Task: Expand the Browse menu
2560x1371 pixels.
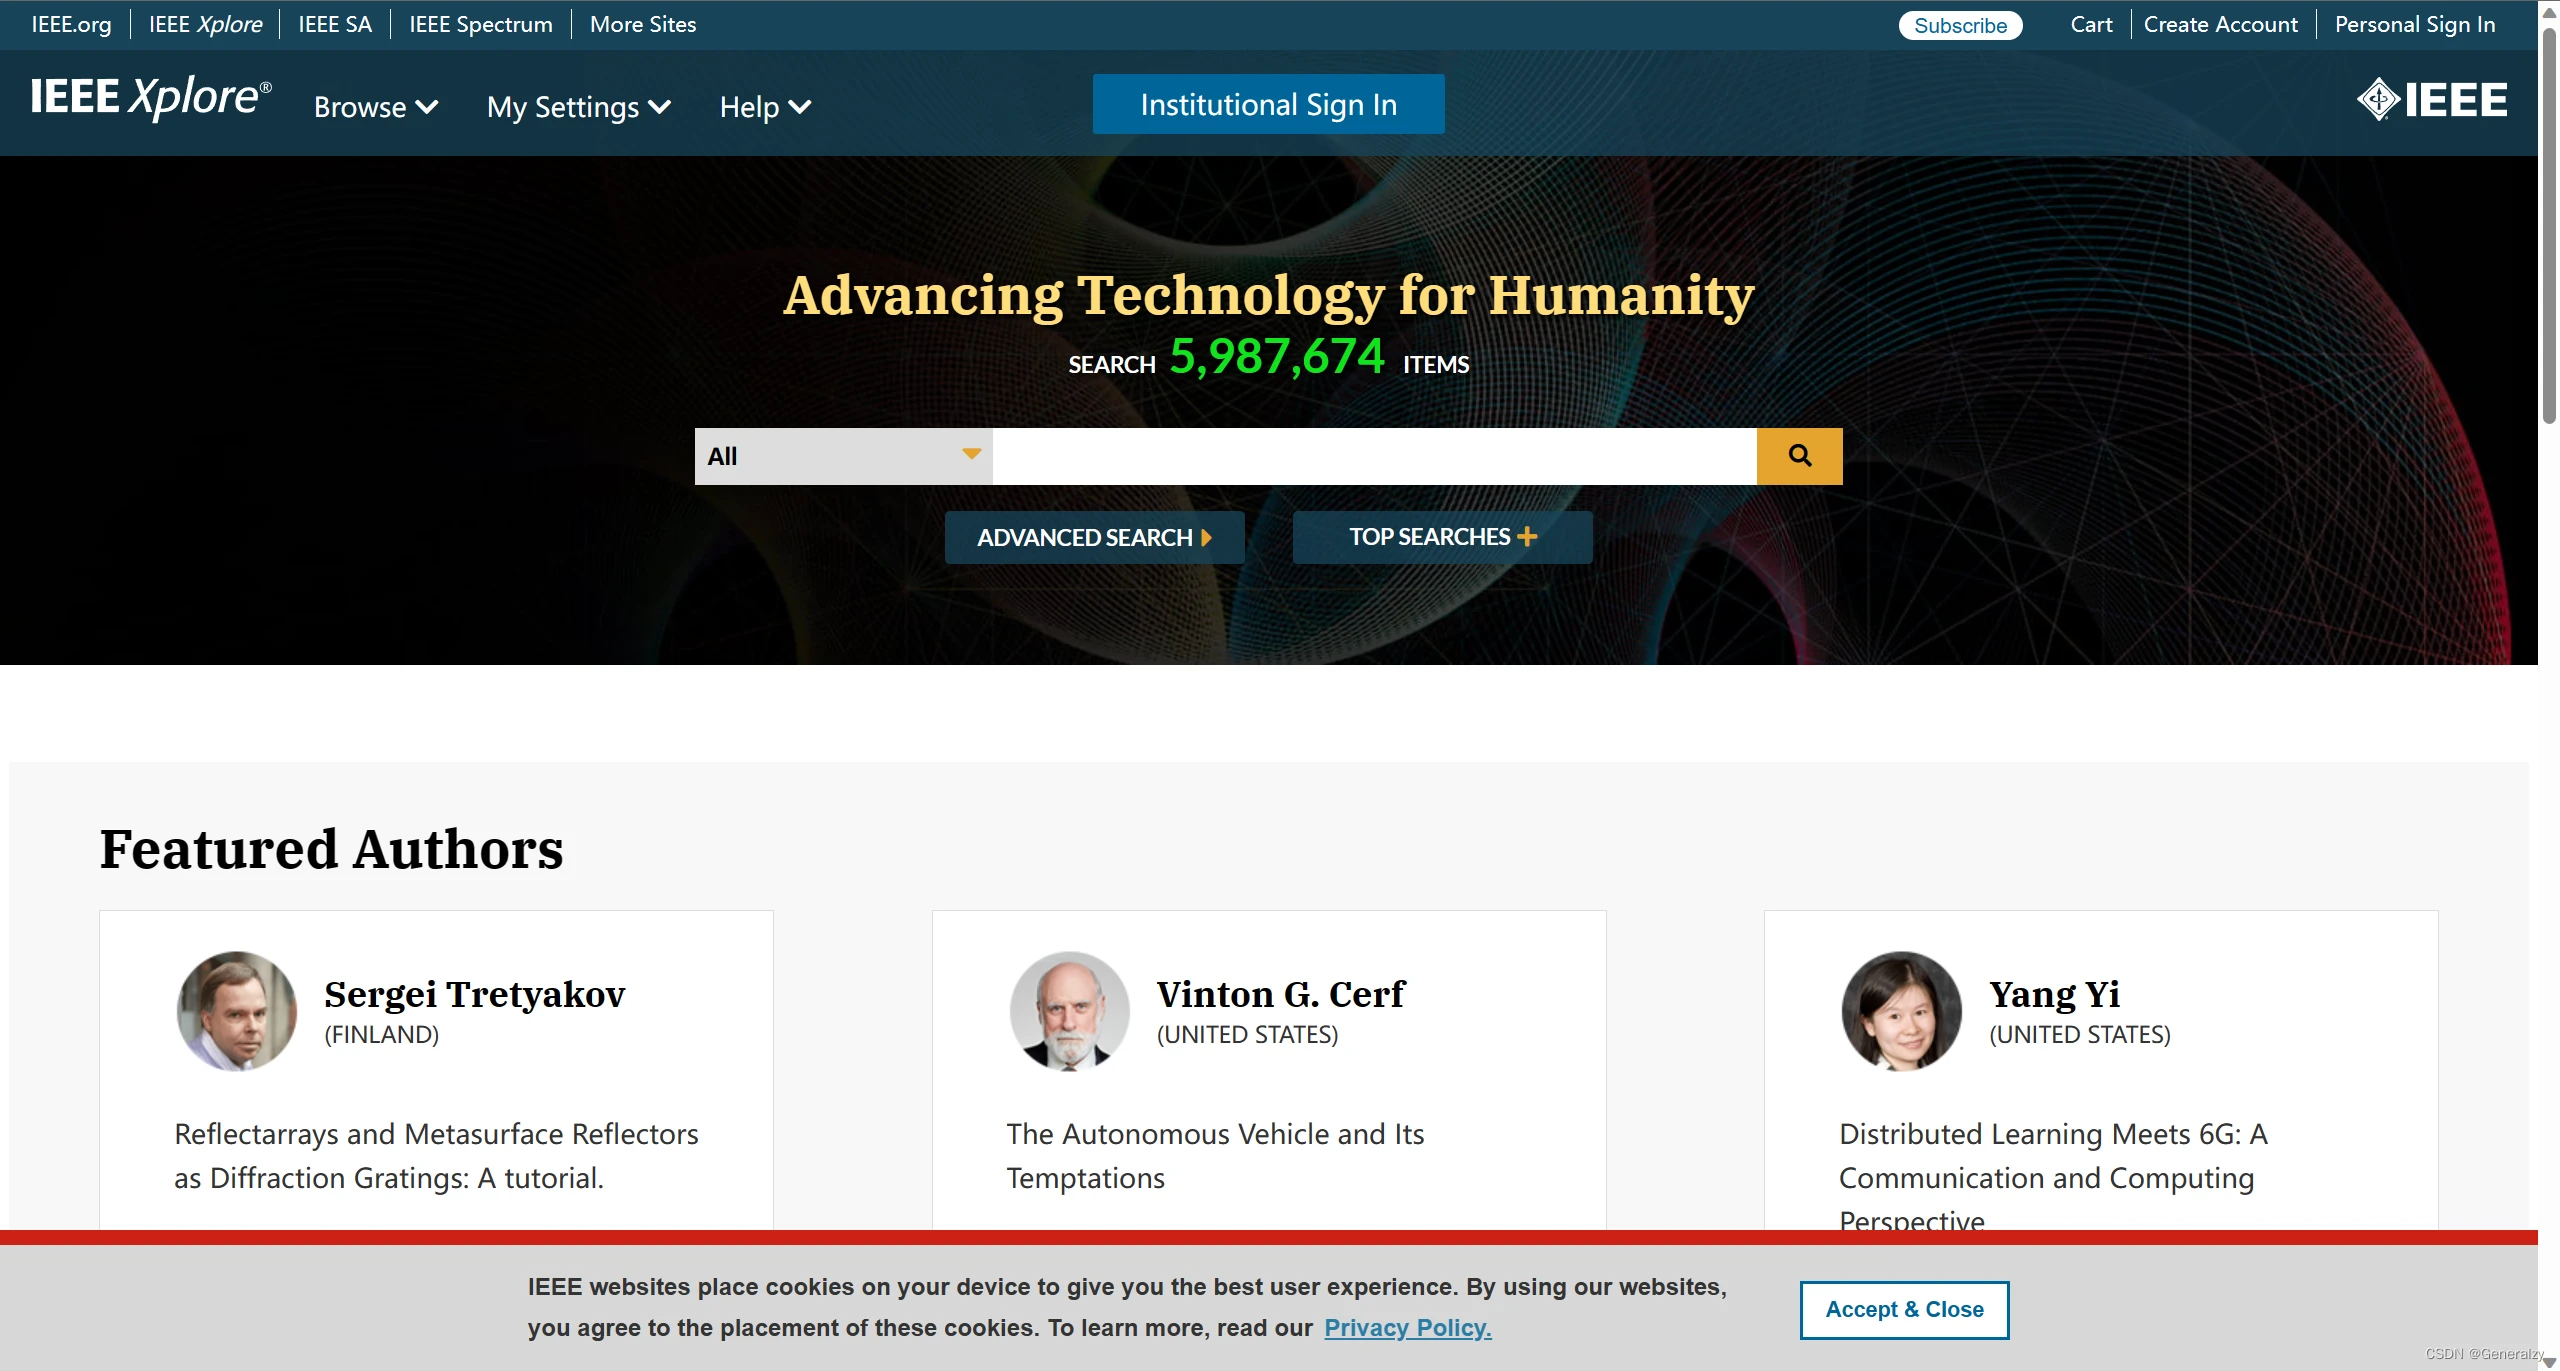Action: point(376,107)
